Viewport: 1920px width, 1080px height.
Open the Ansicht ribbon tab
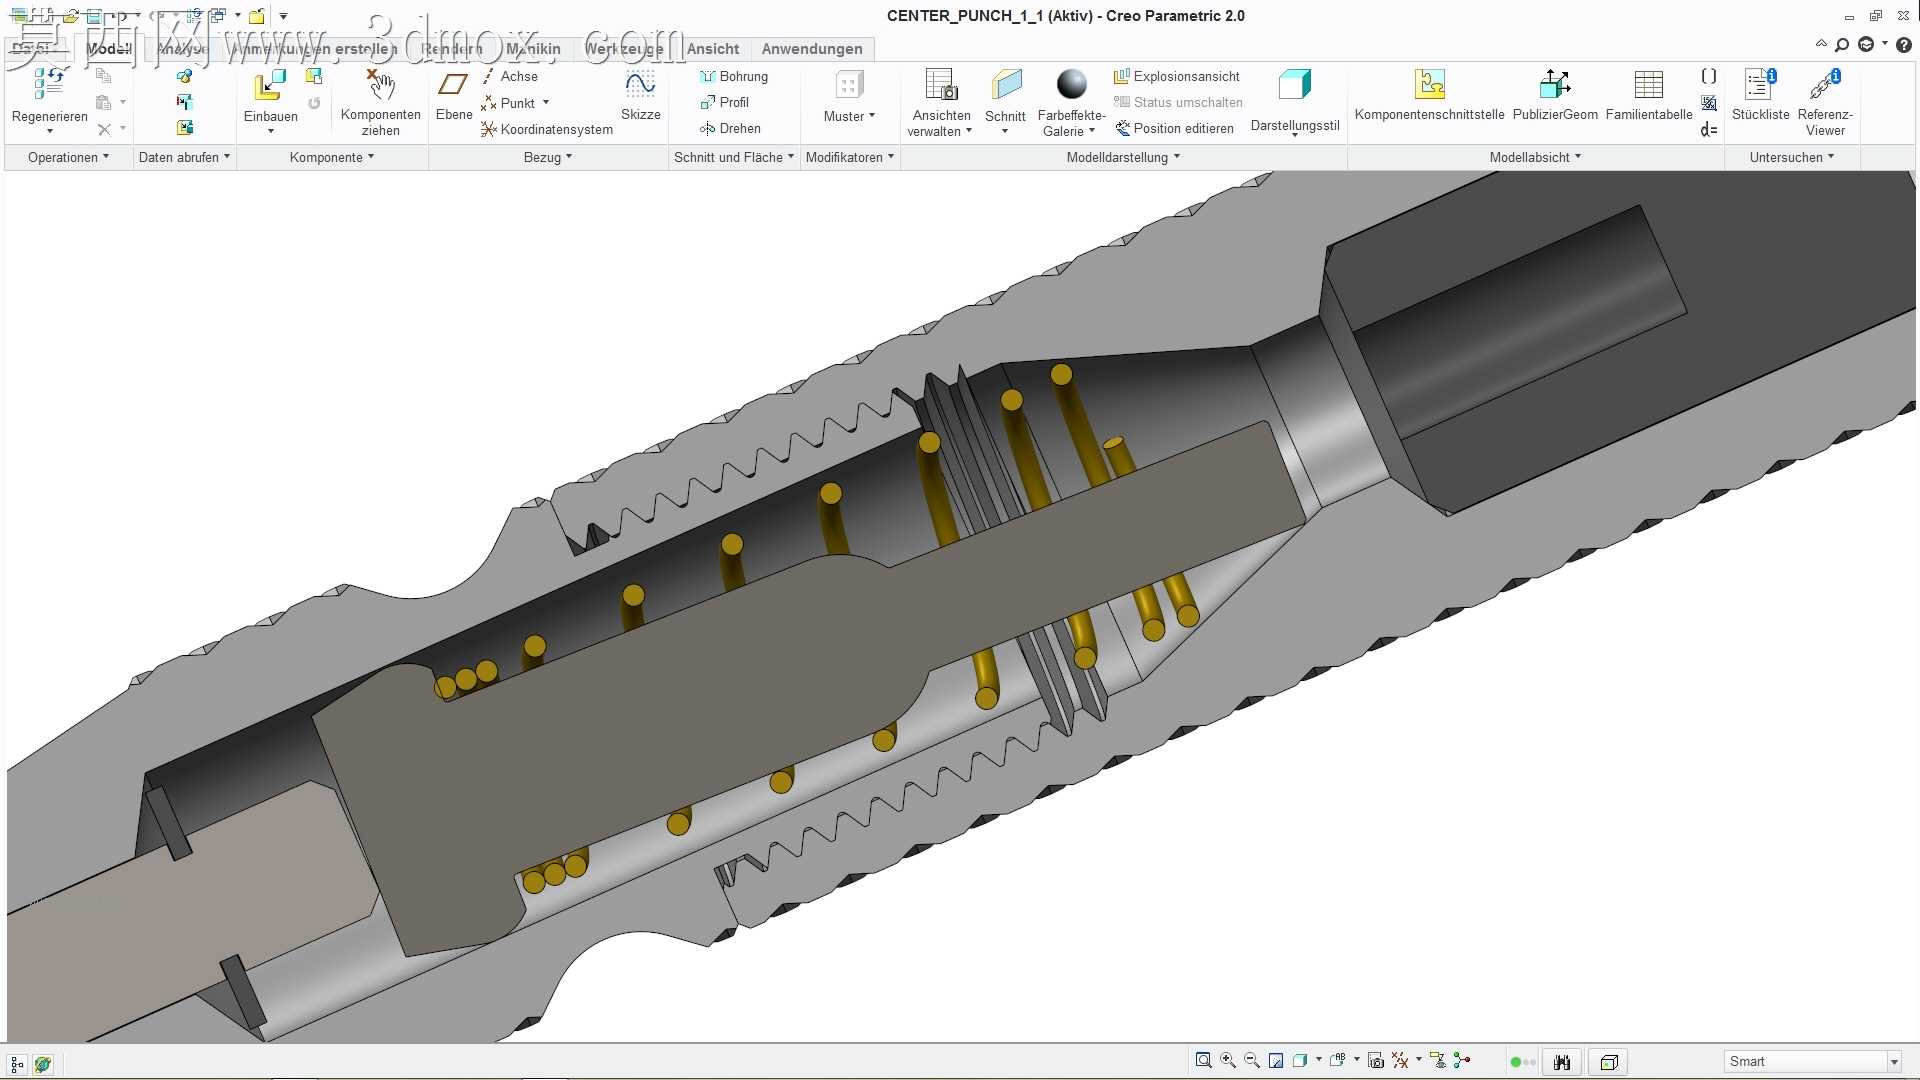pos(713,49)
